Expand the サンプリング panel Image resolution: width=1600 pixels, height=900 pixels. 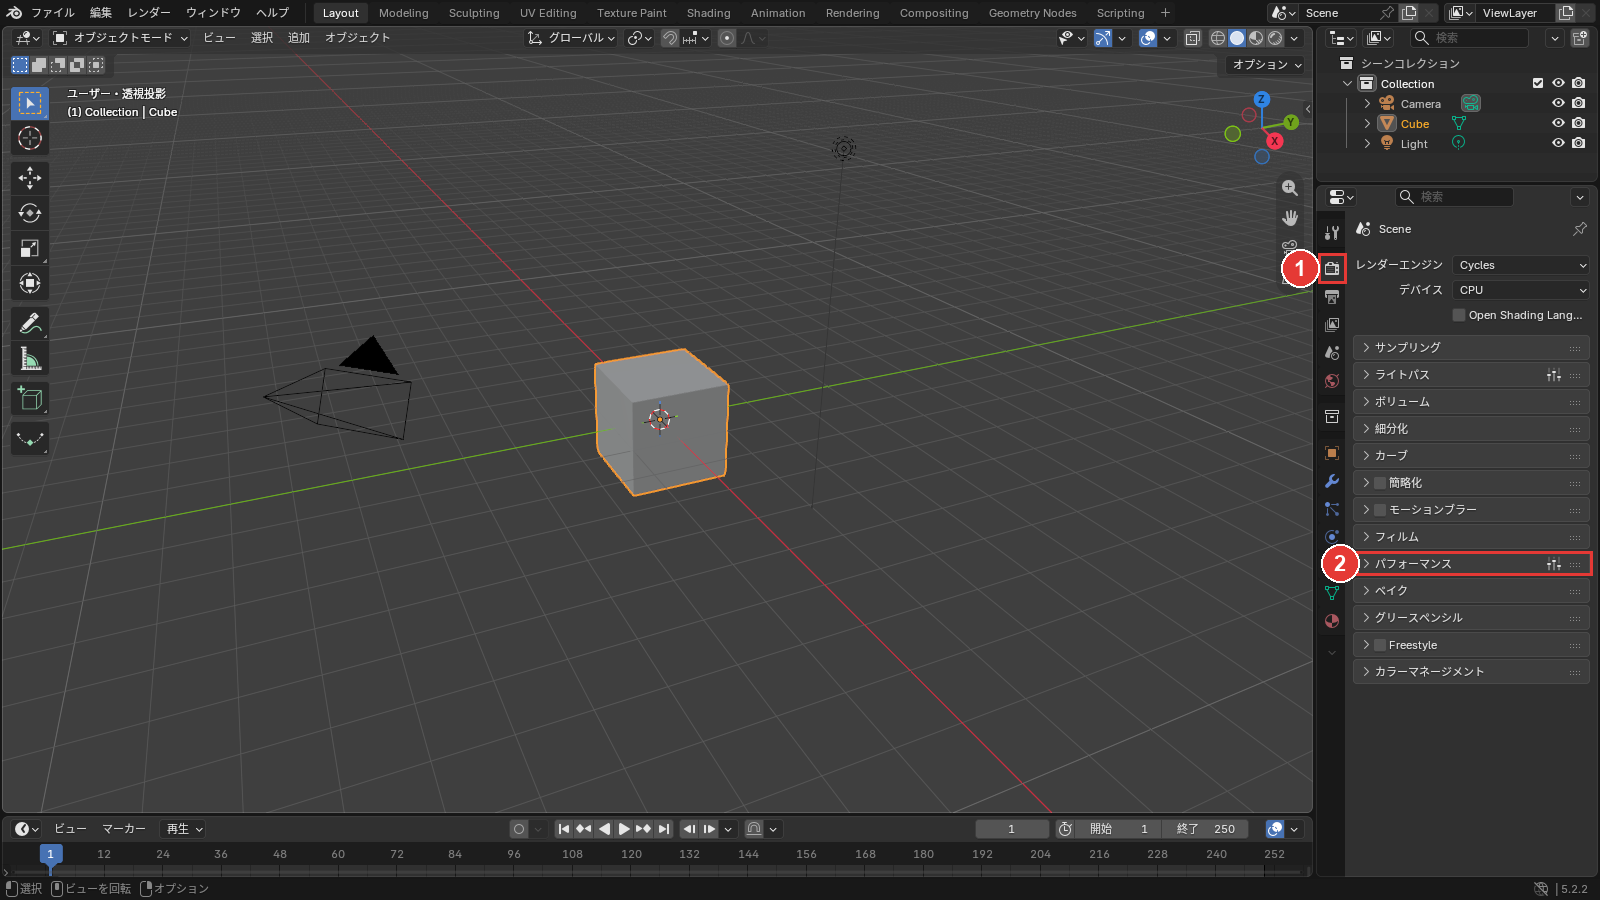tap(1471, 347)
